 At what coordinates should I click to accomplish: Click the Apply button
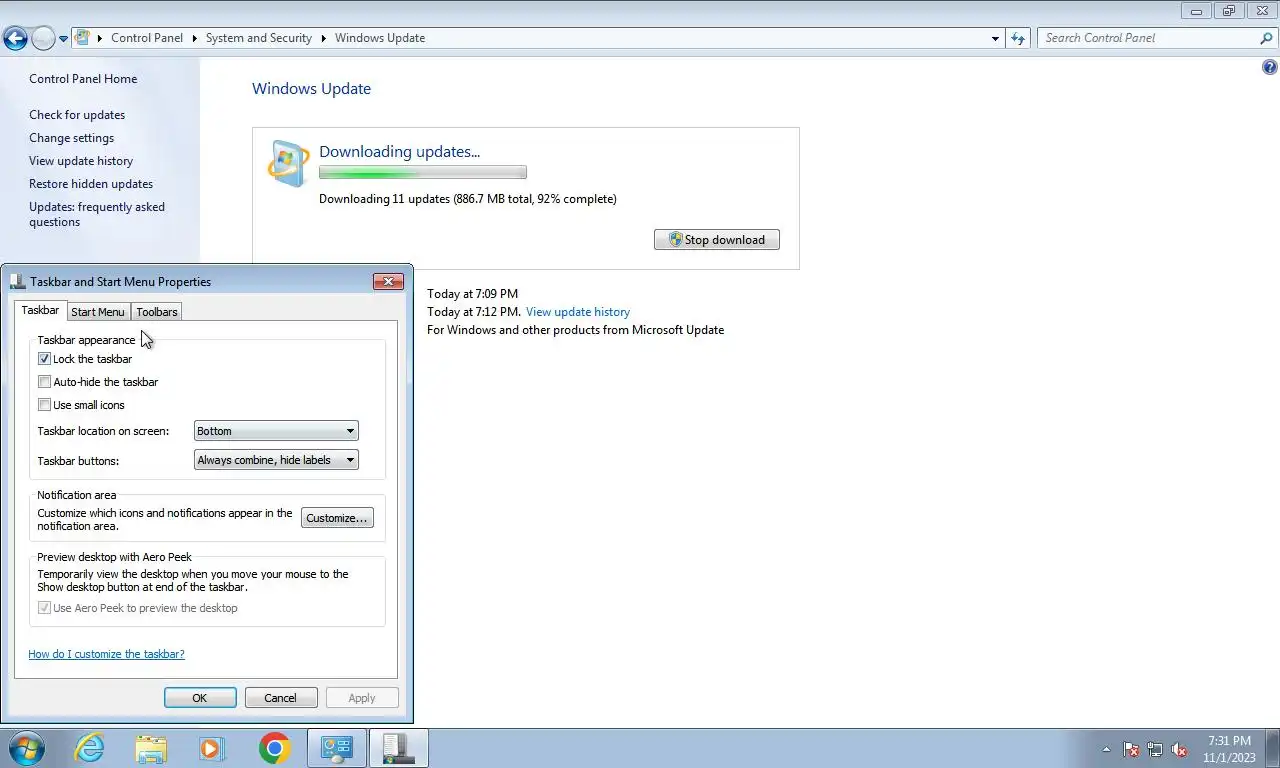362,698
